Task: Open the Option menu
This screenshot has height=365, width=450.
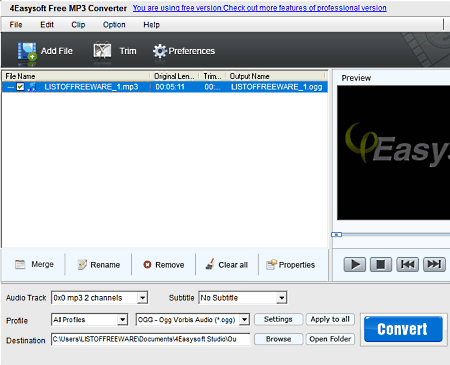Action: coord(114,25)
